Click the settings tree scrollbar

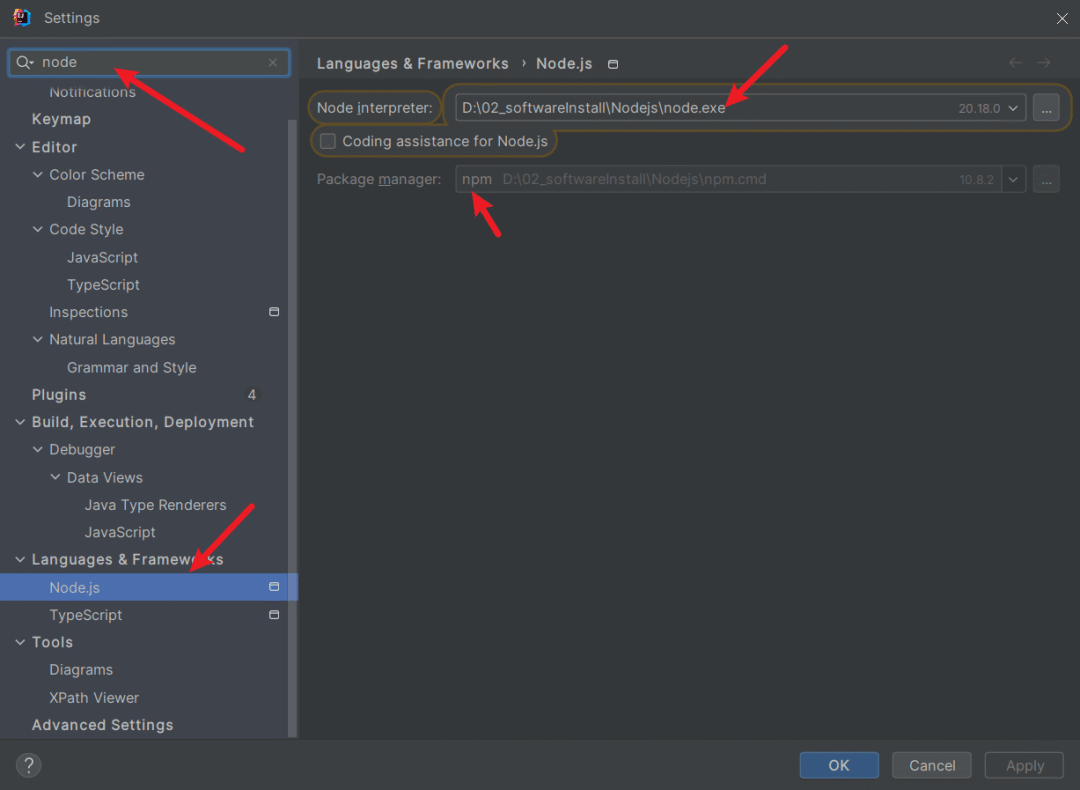click(292, 427)
